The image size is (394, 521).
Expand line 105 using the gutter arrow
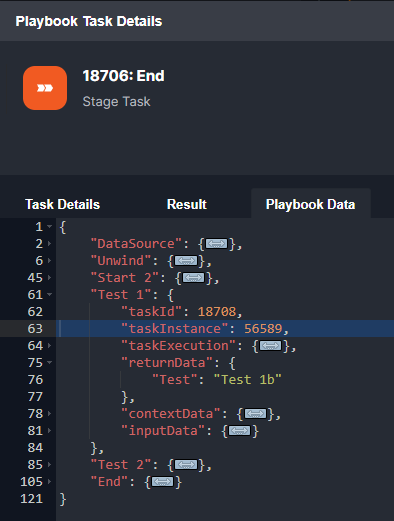coord(49,482)
